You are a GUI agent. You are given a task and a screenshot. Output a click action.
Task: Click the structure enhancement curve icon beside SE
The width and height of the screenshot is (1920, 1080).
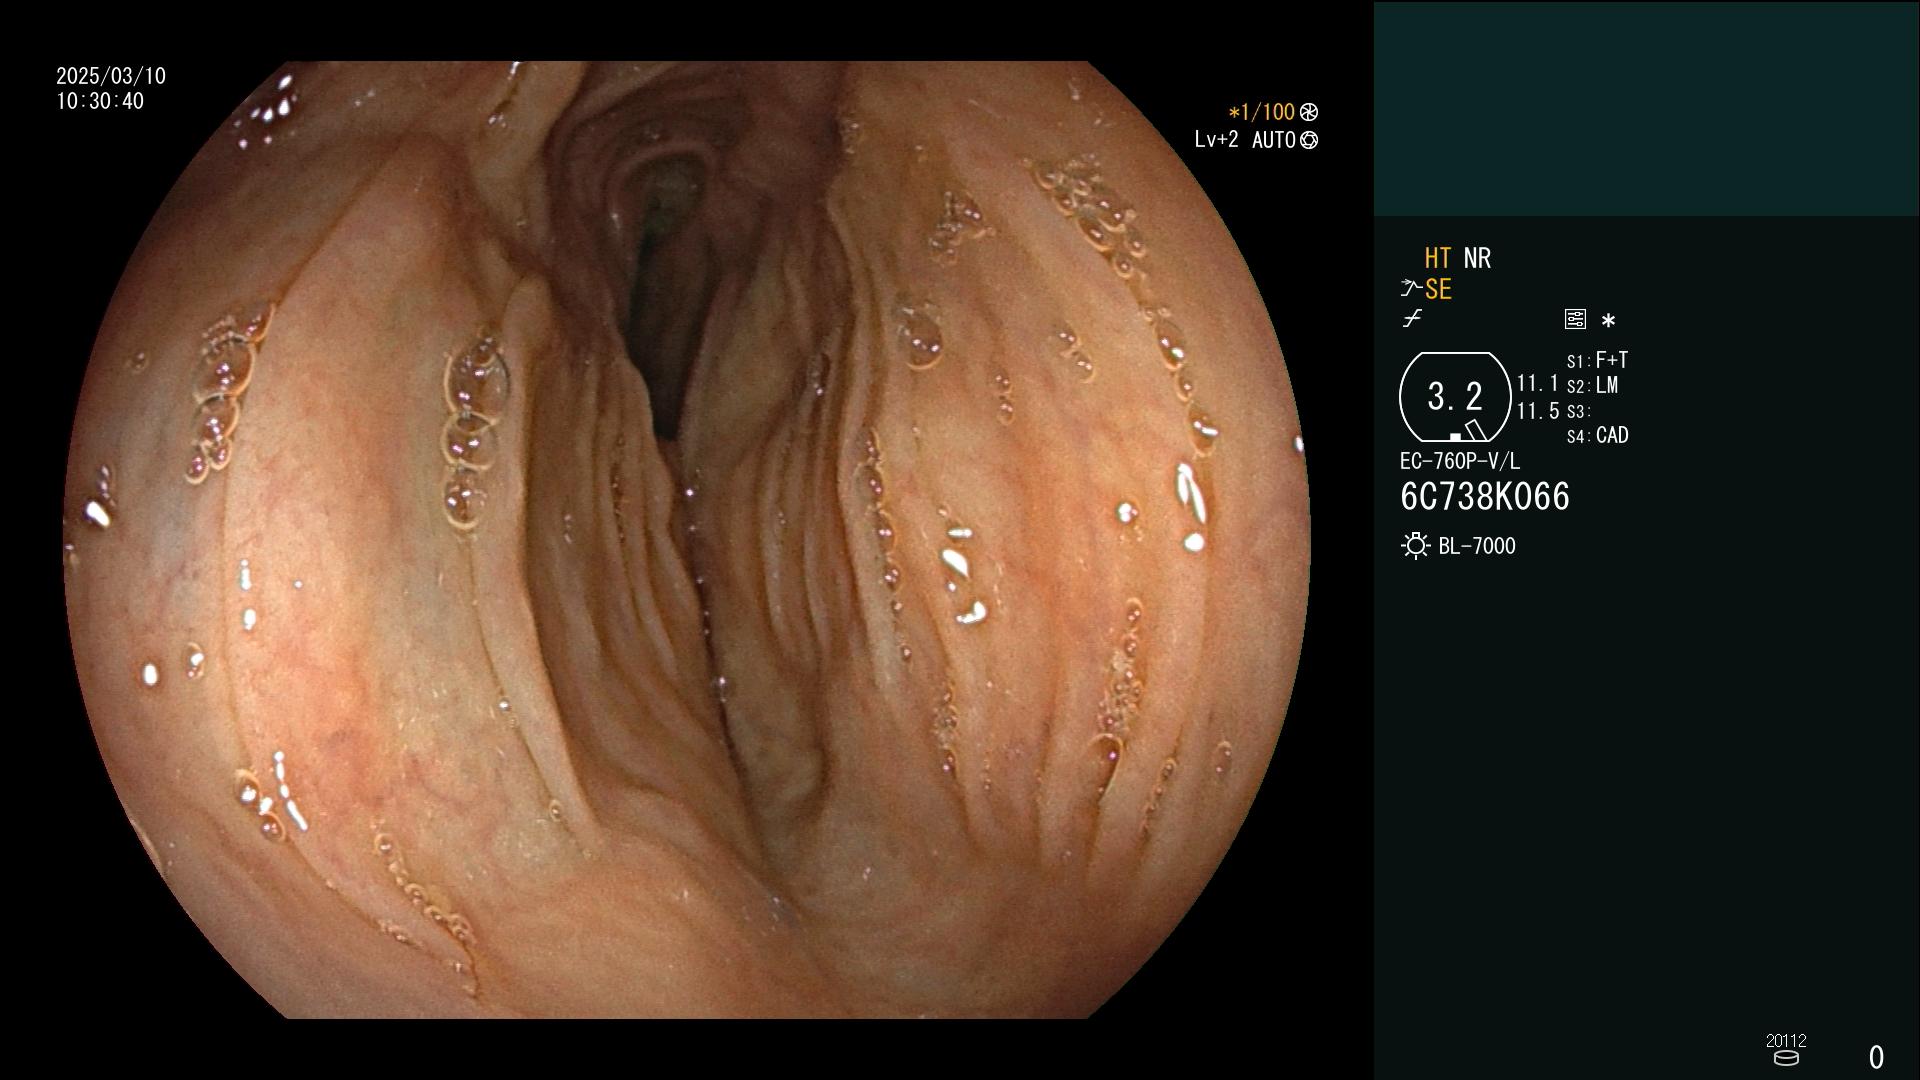[x=1411, y=289]
